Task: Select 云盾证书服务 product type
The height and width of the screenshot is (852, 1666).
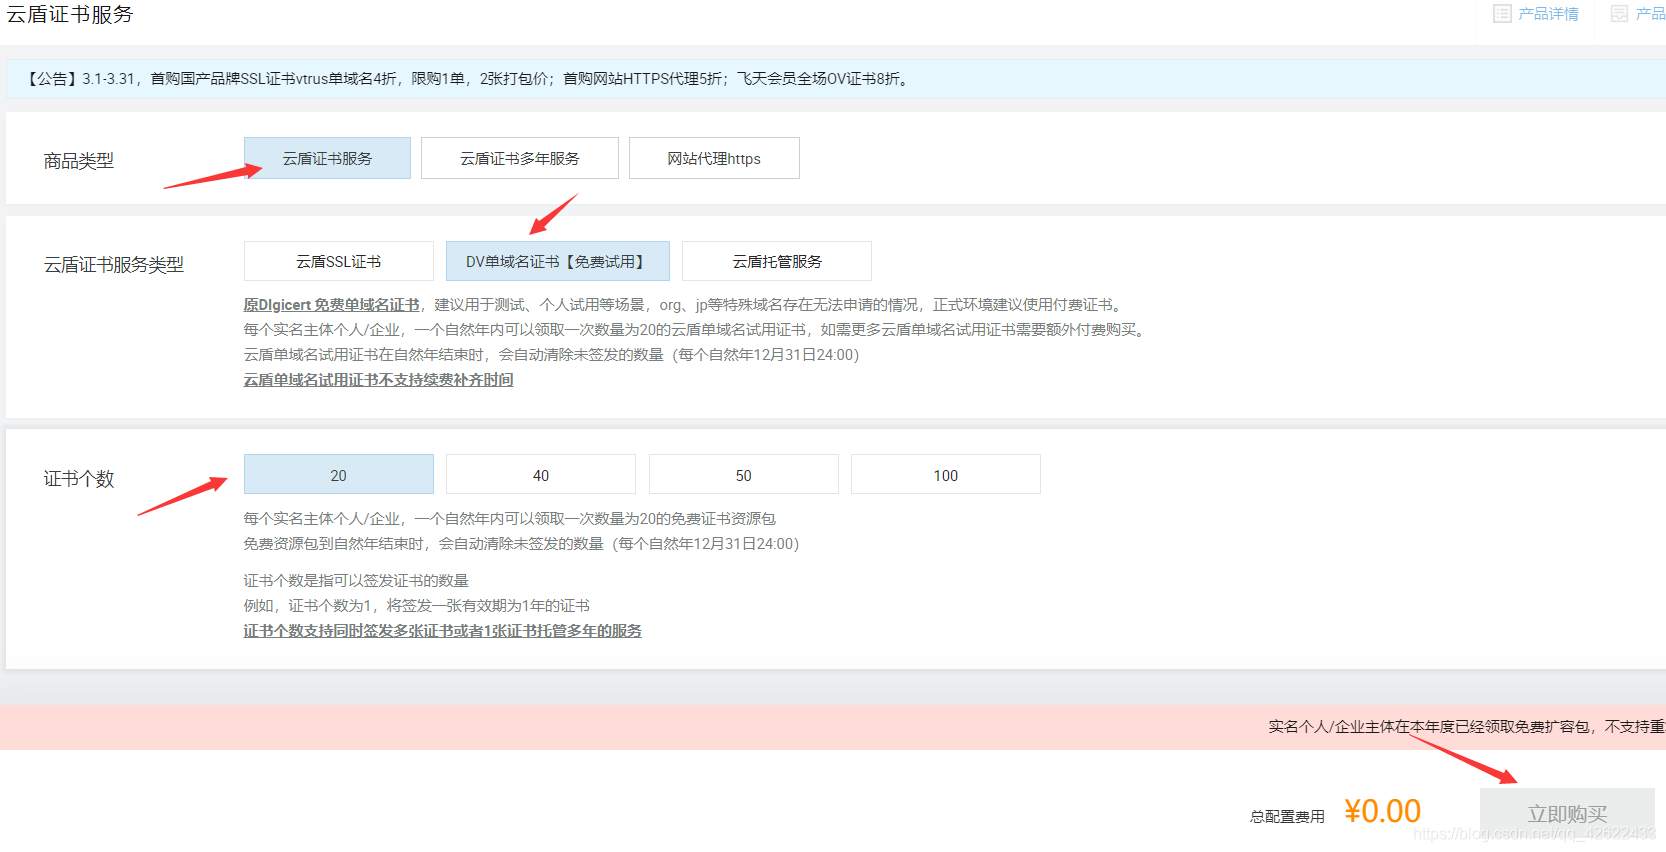Action: coord(327,158)
